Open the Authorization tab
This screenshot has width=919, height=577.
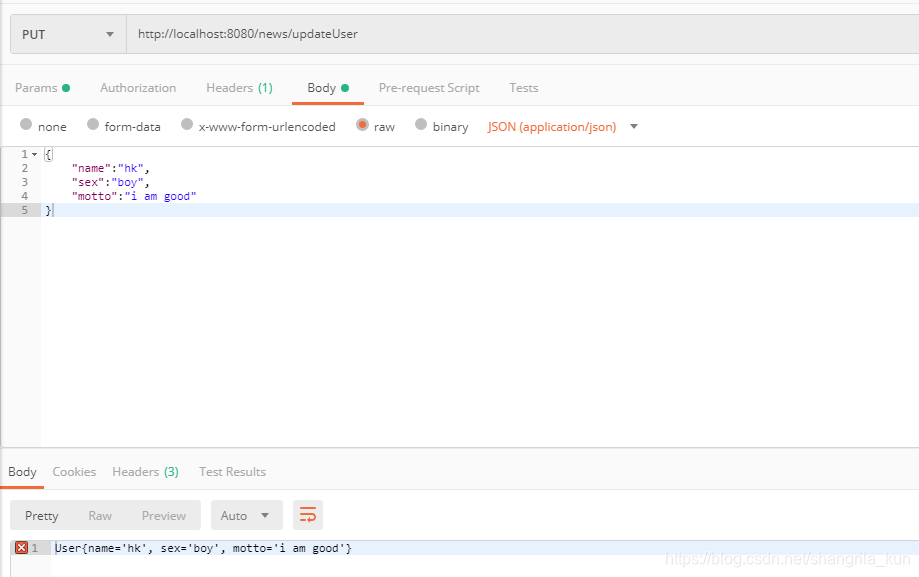coord(138,88)
